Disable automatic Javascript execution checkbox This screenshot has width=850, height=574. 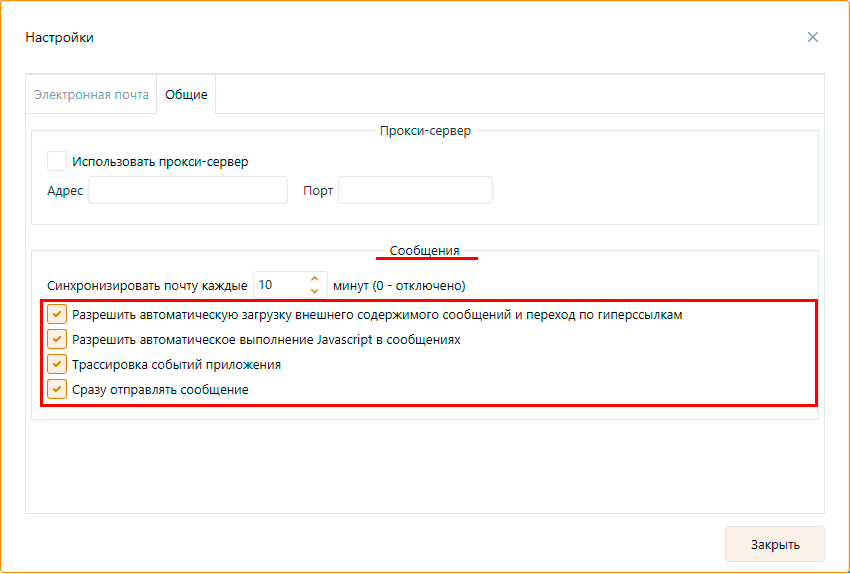[x=57, y=339]
